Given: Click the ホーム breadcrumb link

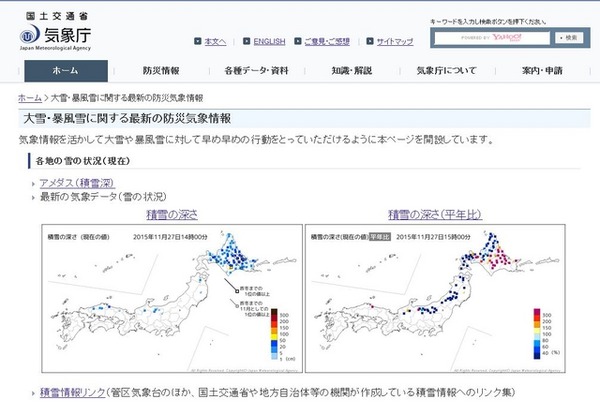Looking at the screenshot, I should [x=30, y=98].
